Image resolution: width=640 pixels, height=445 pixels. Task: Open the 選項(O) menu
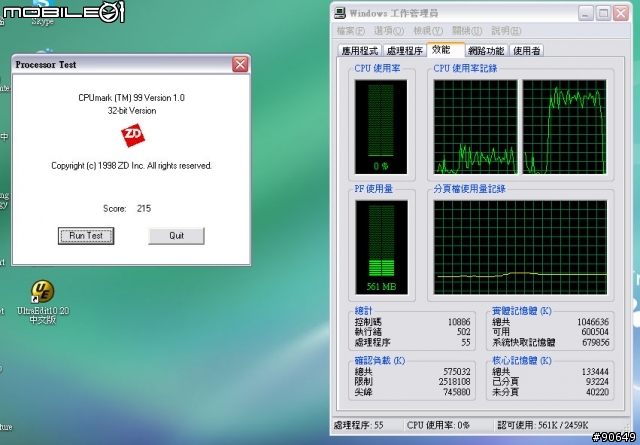click(389, 31)
